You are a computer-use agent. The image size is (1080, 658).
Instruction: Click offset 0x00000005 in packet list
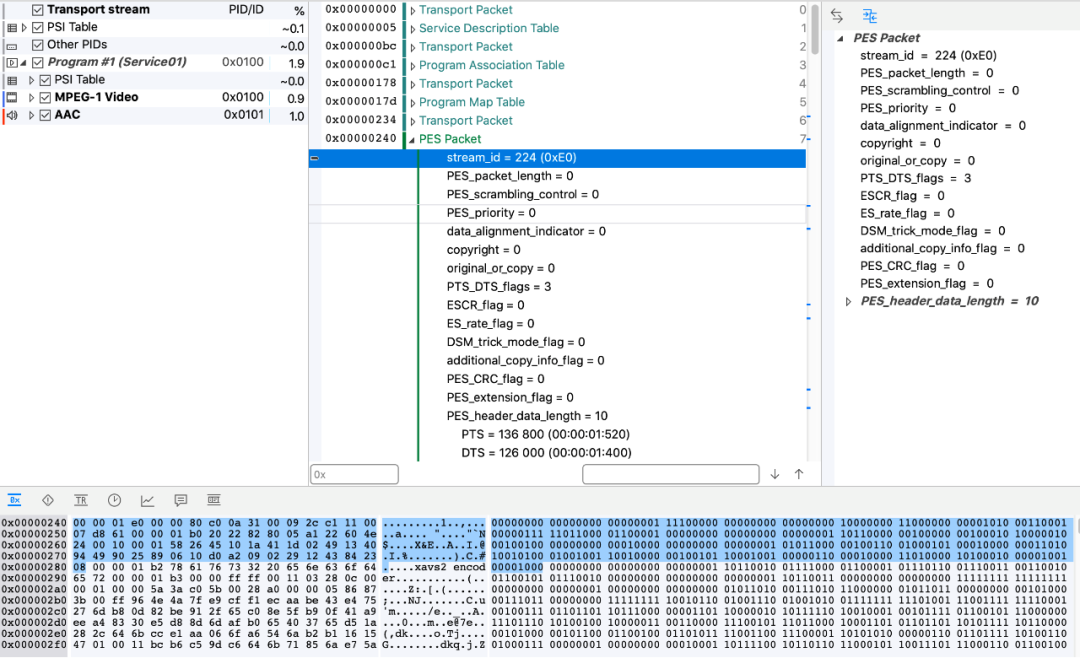pos(361,28)
